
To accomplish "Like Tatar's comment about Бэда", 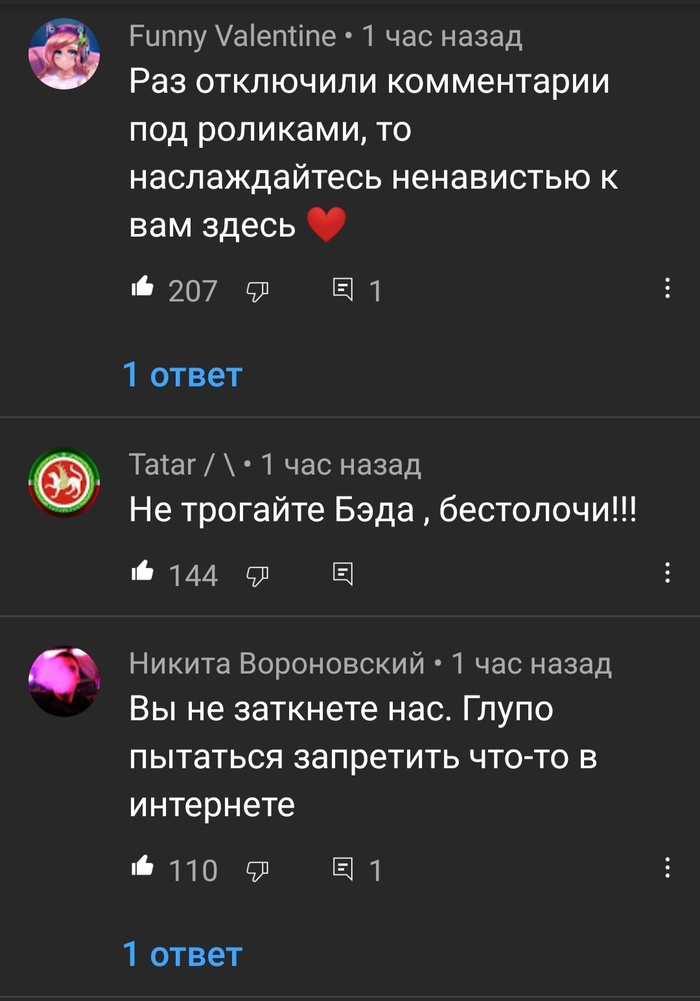I will [142, 572].
